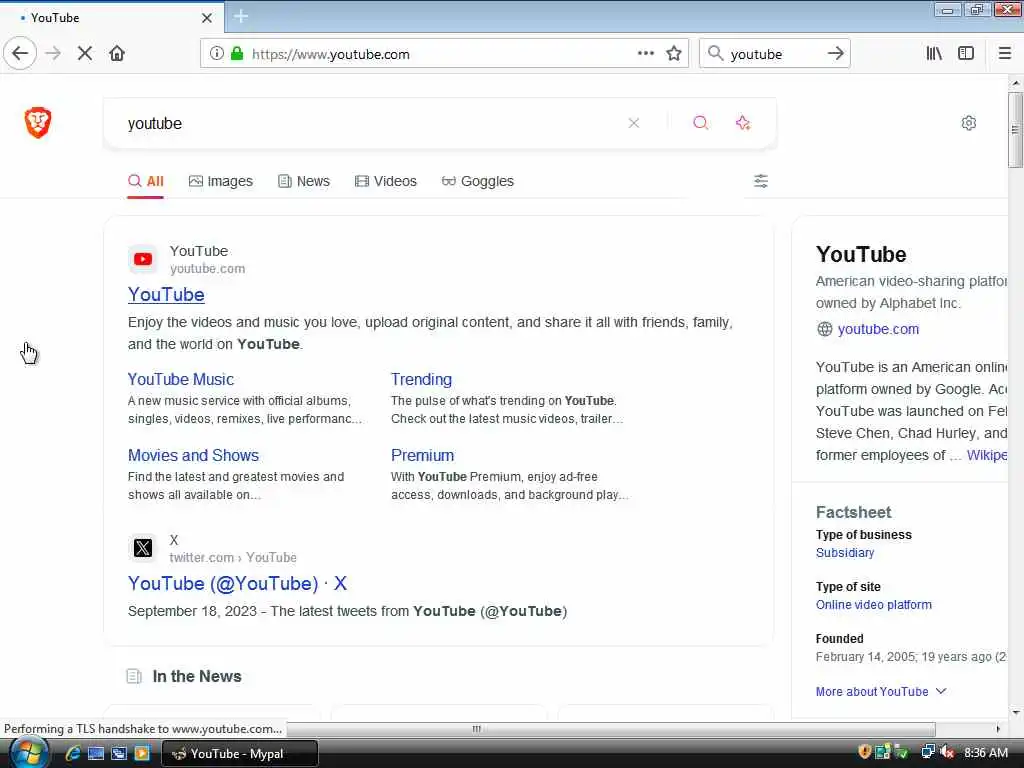Screen dimensions: 1024x768
Task: Click the Brave lion logo
Action: click(38, 122)
